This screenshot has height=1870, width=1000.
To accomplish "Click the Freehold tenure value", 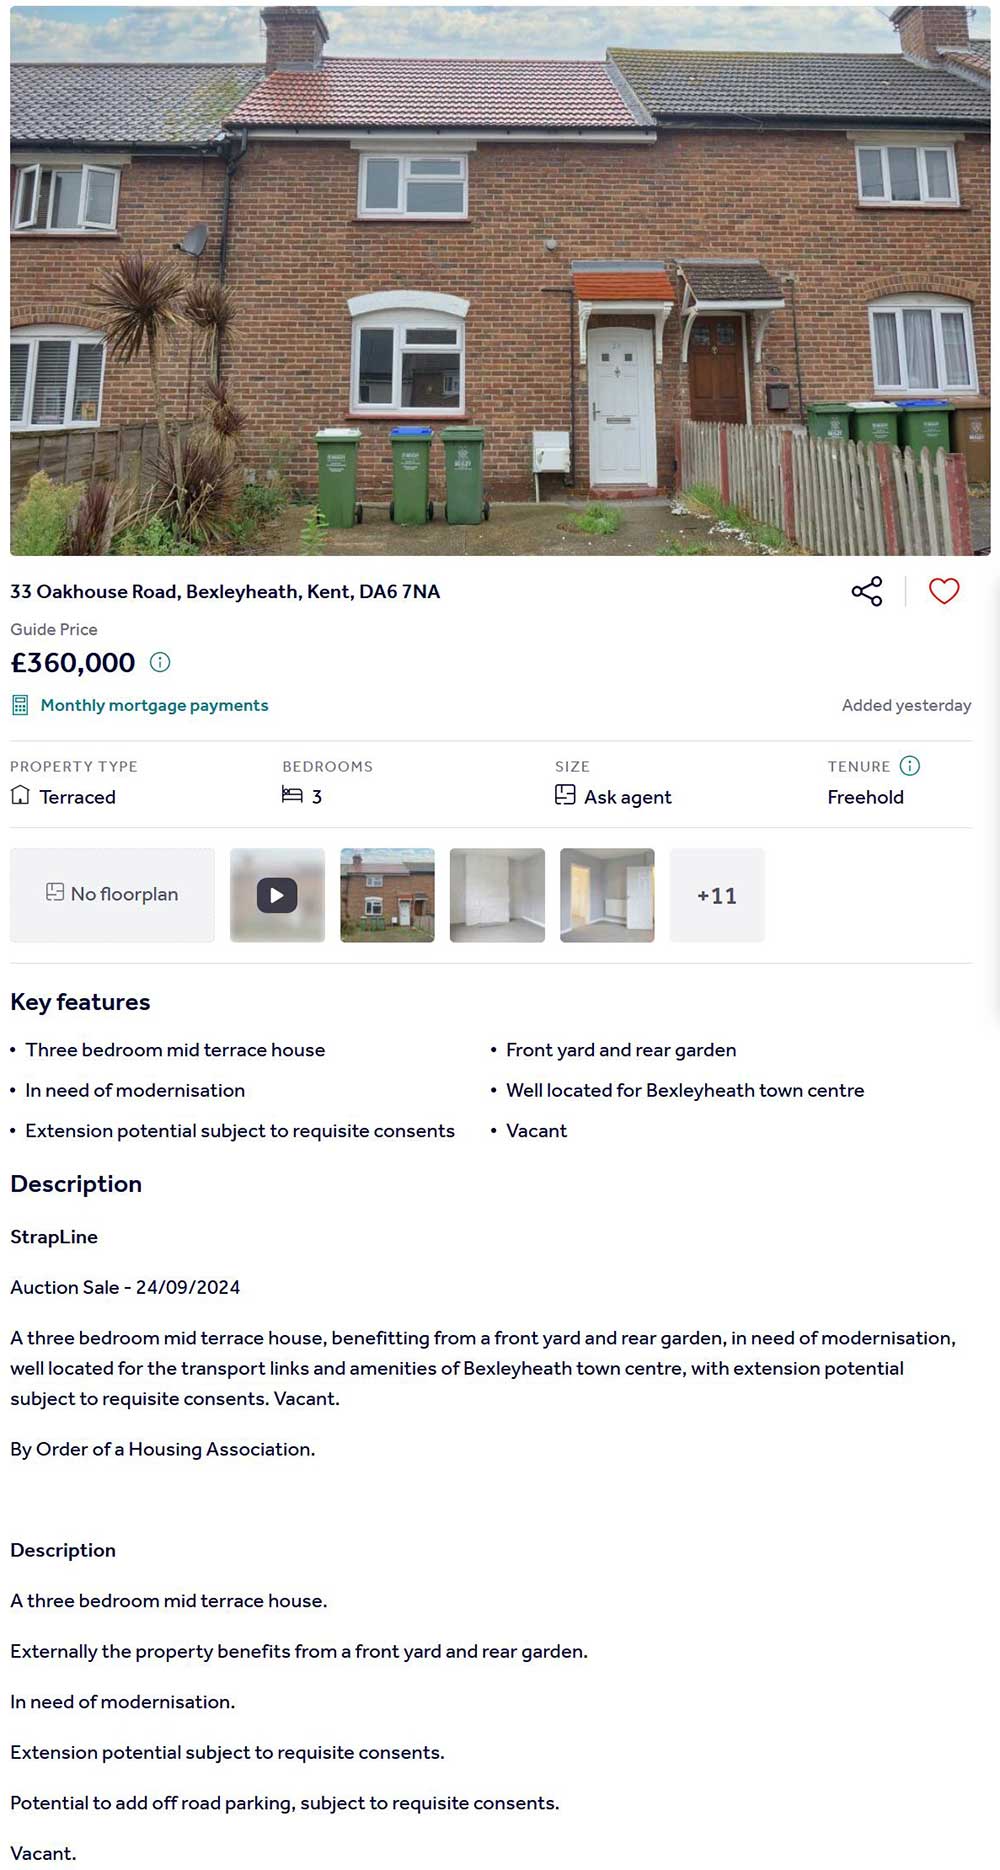I will pyautogui.click(x=865, y=797).
